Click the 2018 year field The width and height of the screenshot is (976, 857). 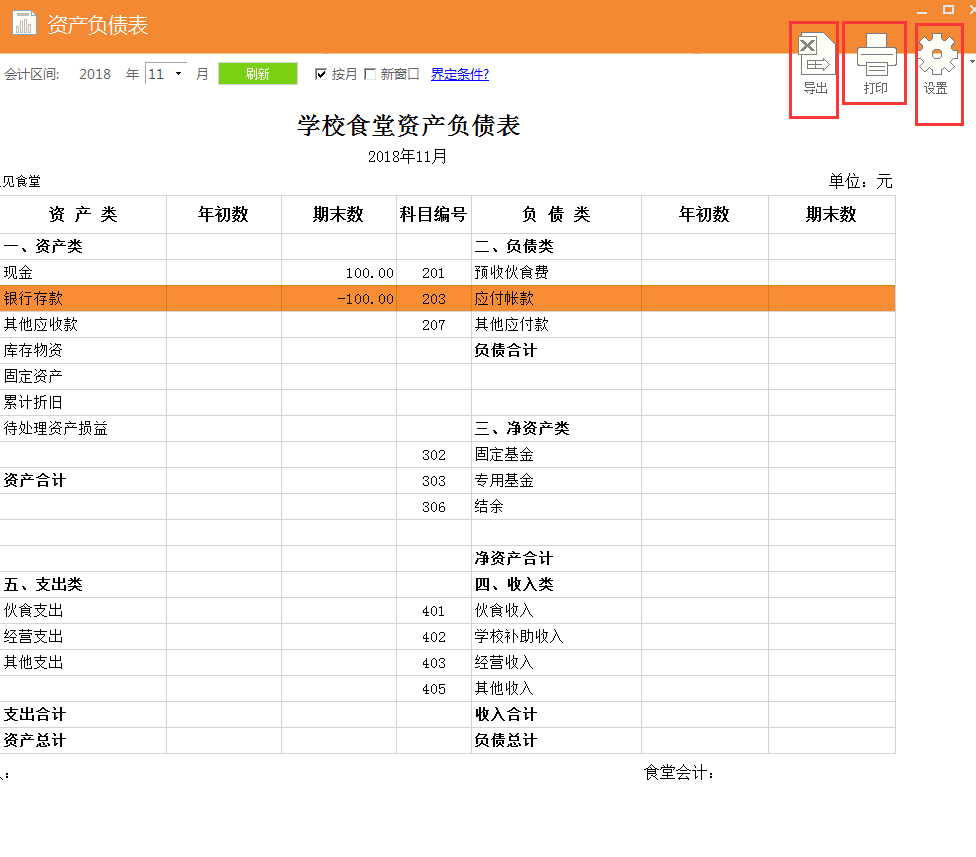tap(95, 74)
